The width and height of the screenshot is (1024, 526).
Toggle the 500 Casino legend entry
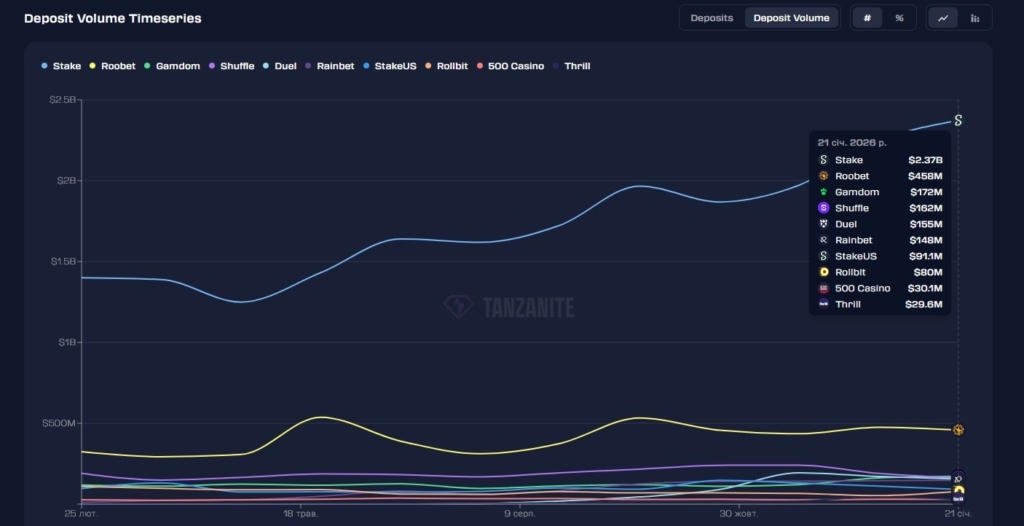coord(510,66)
